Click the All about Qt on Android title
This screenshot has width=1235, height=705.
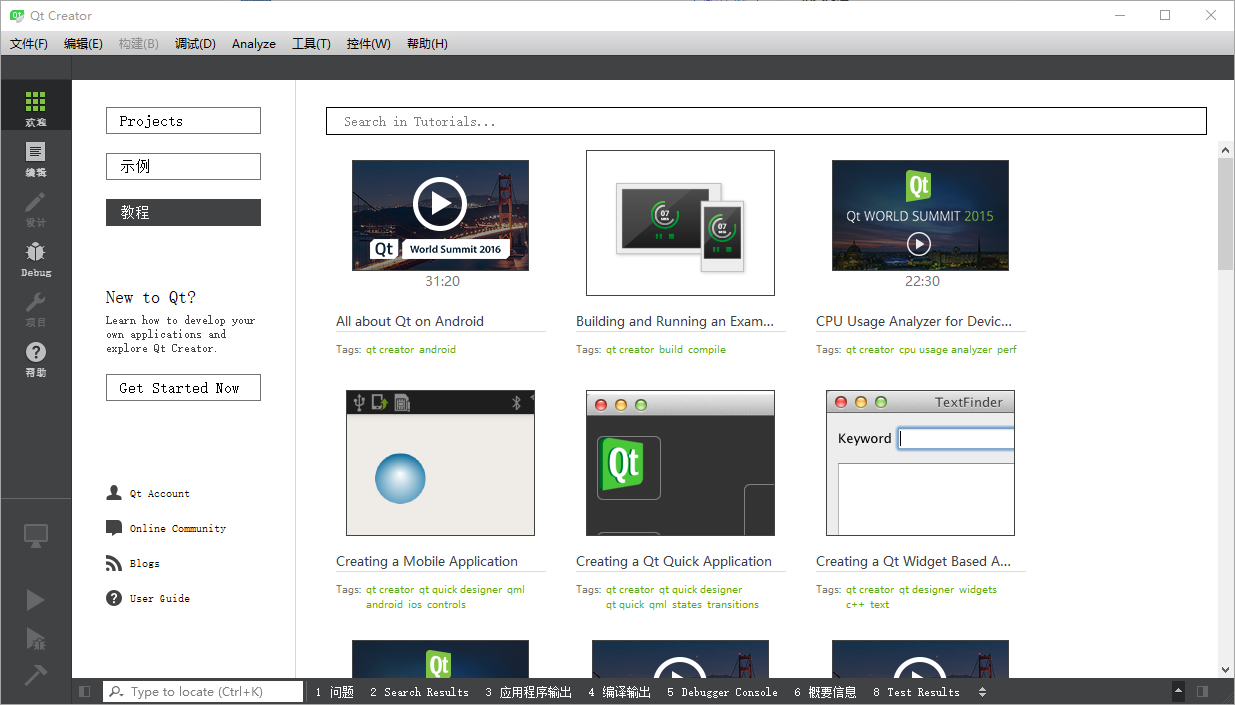tap(410, 321)
